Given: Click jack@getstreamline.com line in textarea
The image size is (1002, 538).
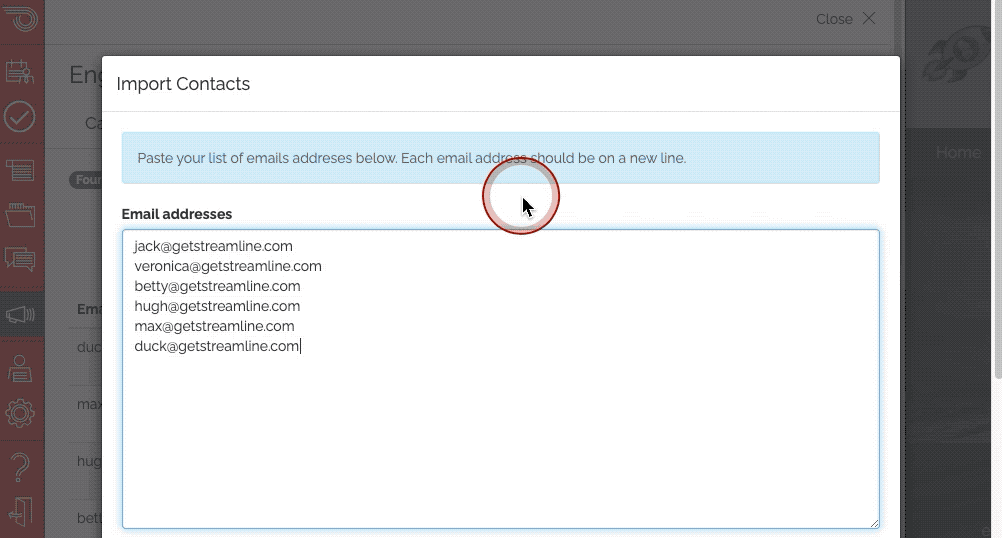Looking at the screenshot, I should tap(213, 246).
